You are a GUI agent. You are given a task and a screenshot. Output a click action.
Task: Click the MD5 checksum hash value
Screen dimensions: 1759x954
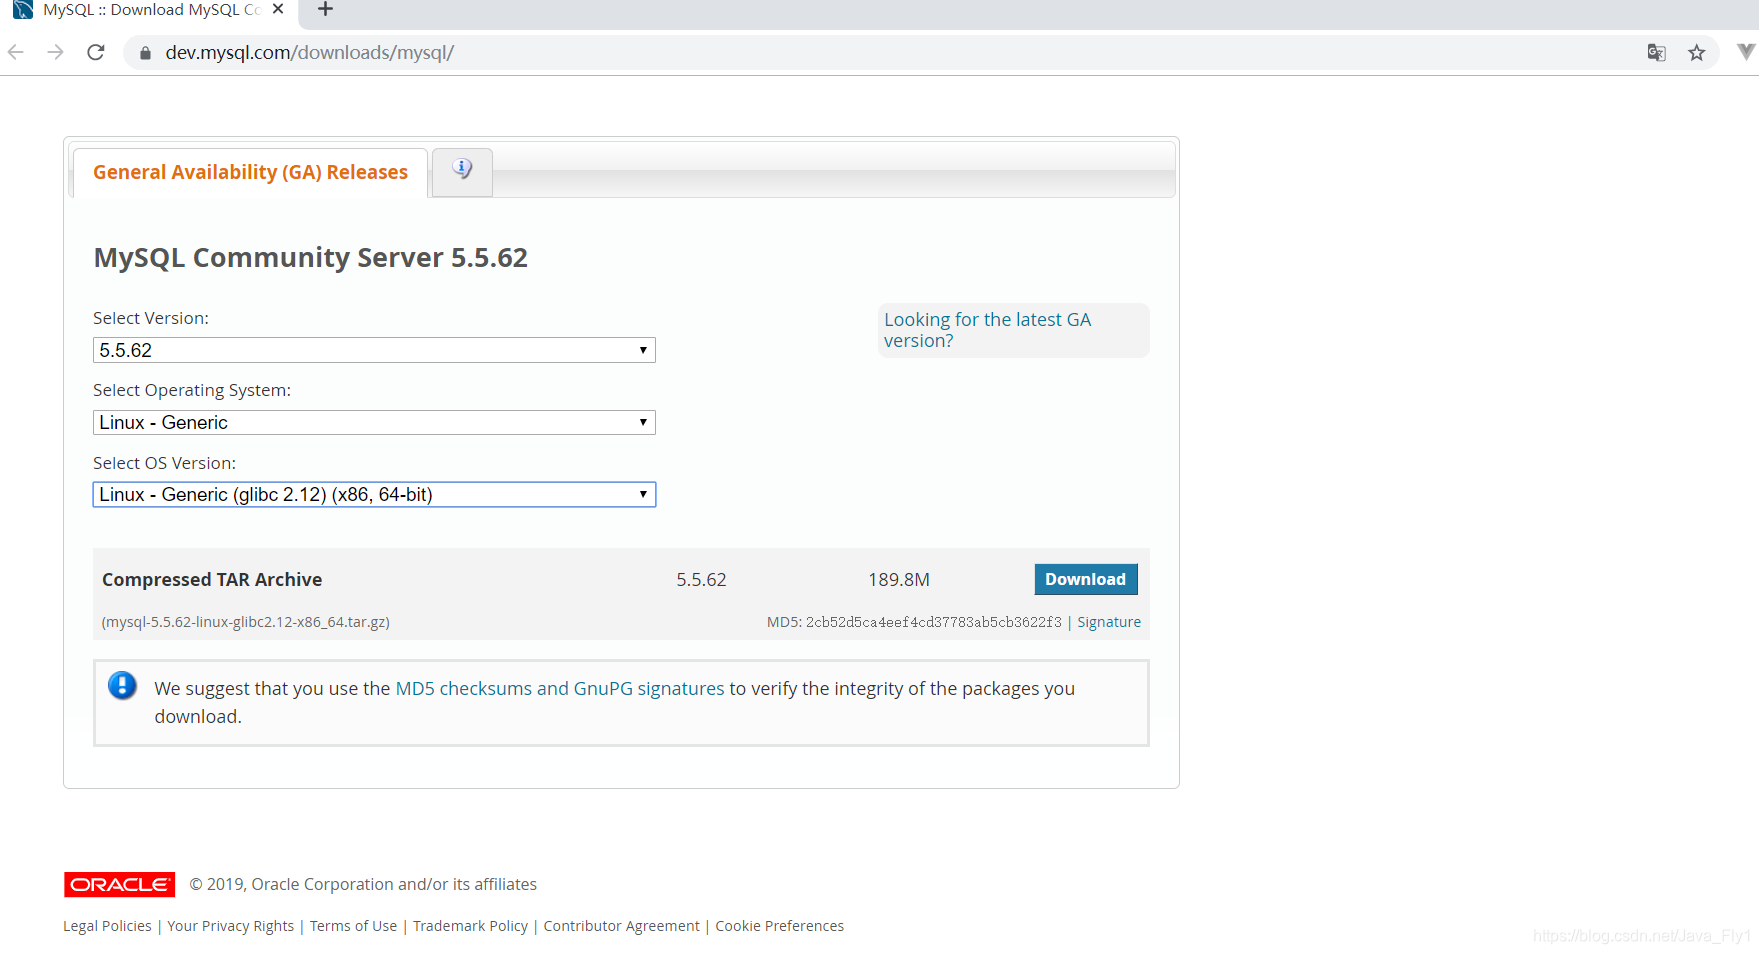click(x=934, y=622)
